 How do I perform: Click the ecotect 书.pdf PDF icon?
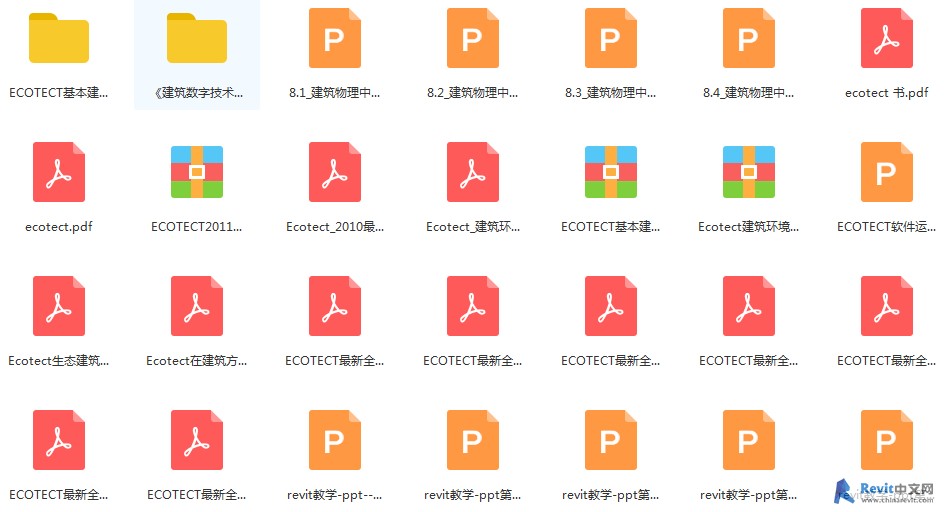pyautogui.click(x=887, y=38)
